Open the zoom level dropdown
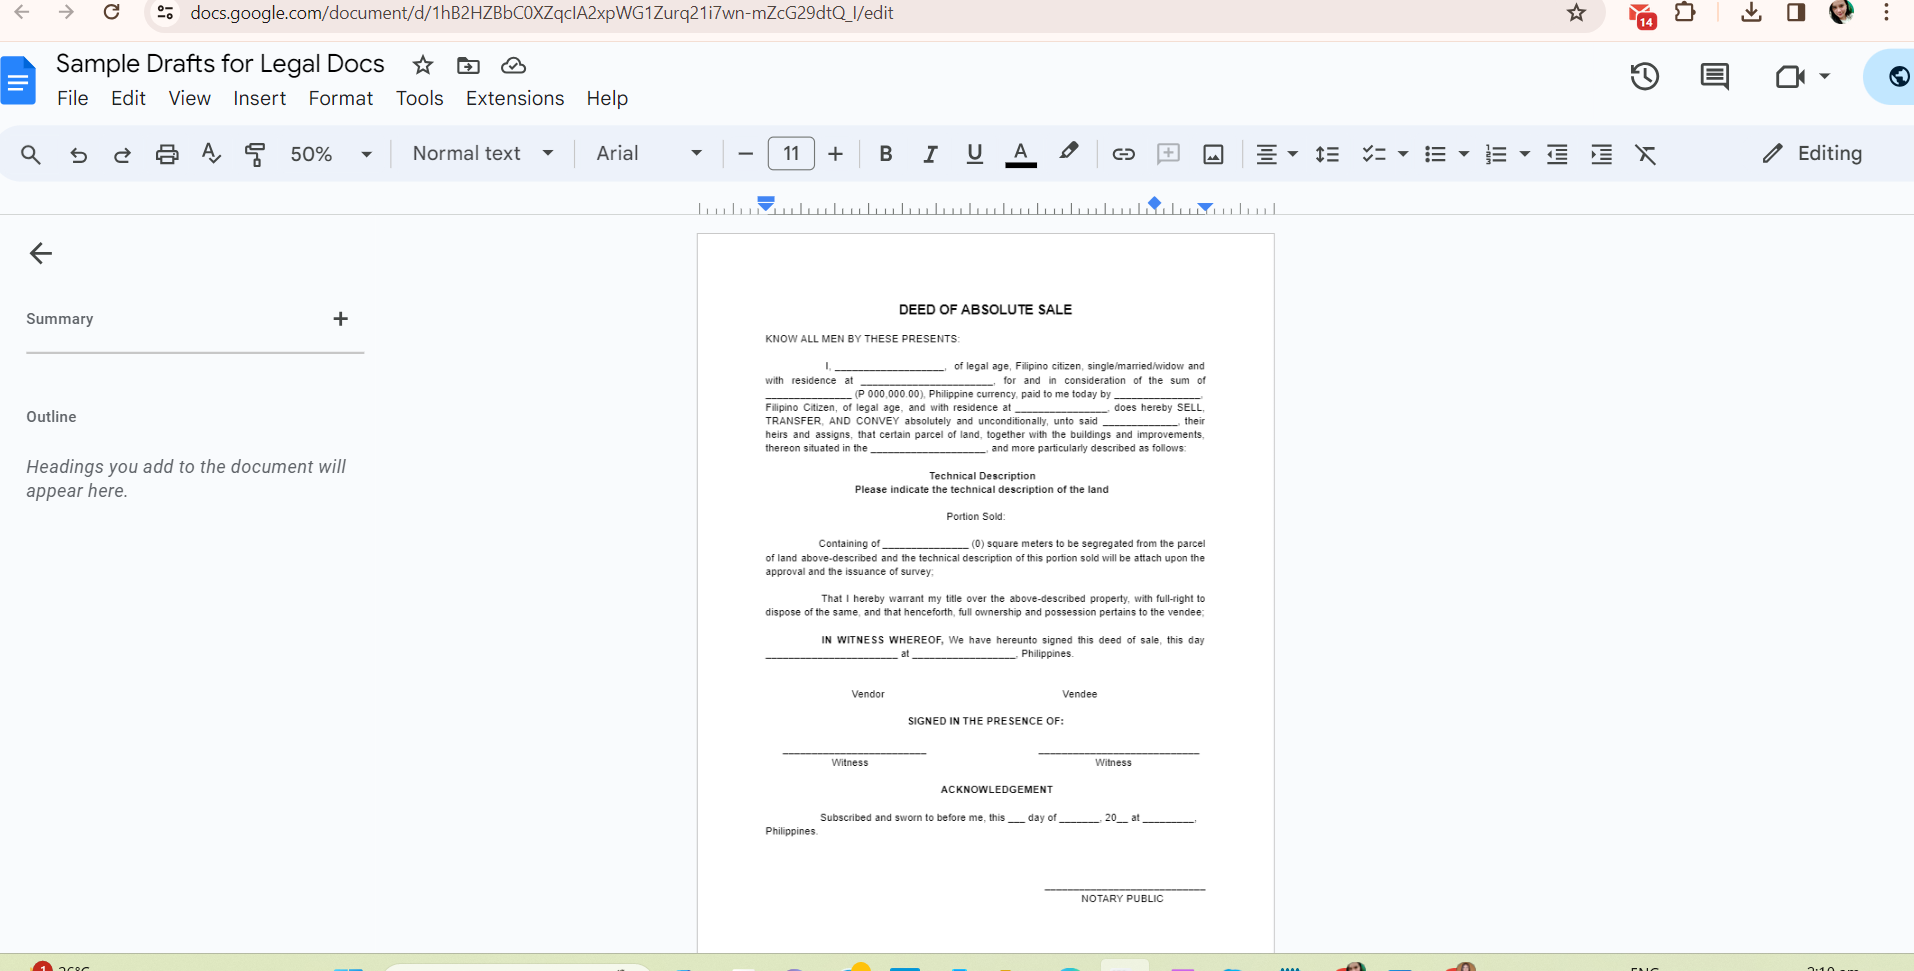Image resolution: width=1914 pixels, height=971 pixels. (330, 154)
